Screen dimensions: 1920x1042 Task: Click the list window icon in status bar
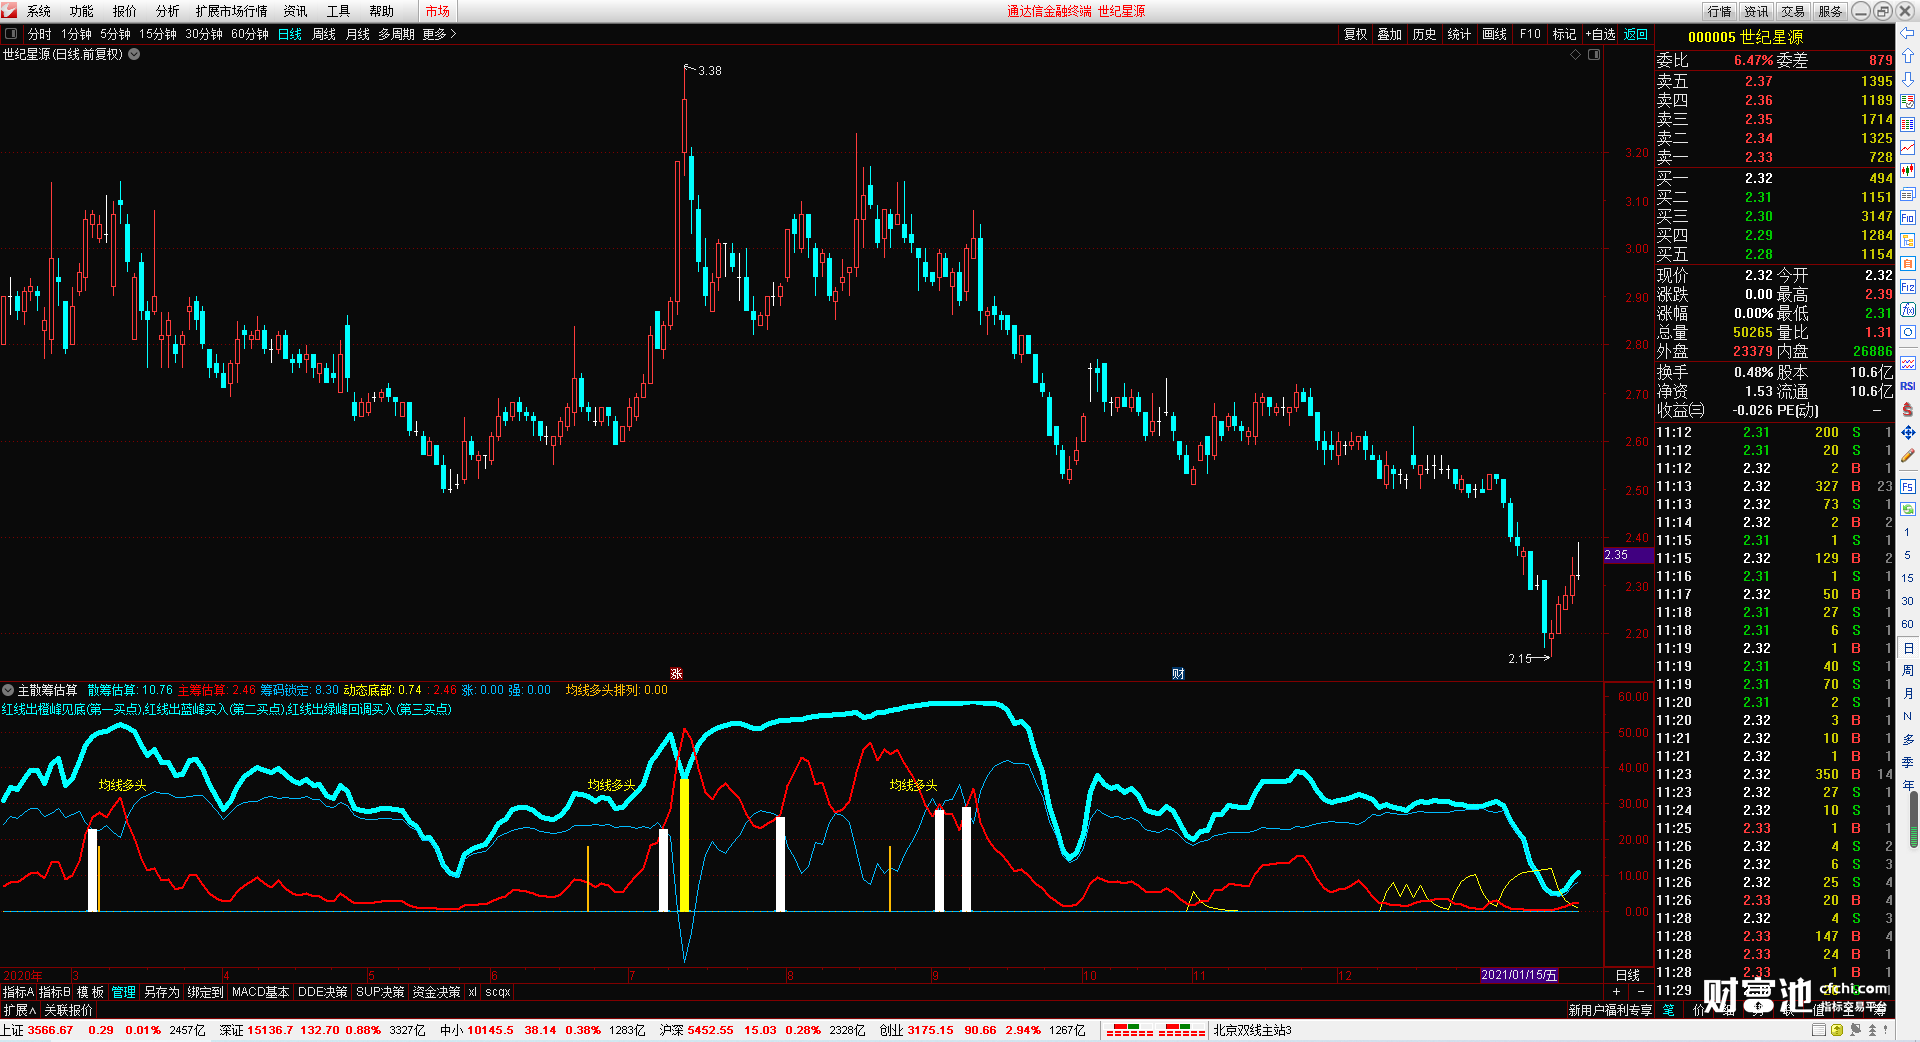coord(1819,1030)
